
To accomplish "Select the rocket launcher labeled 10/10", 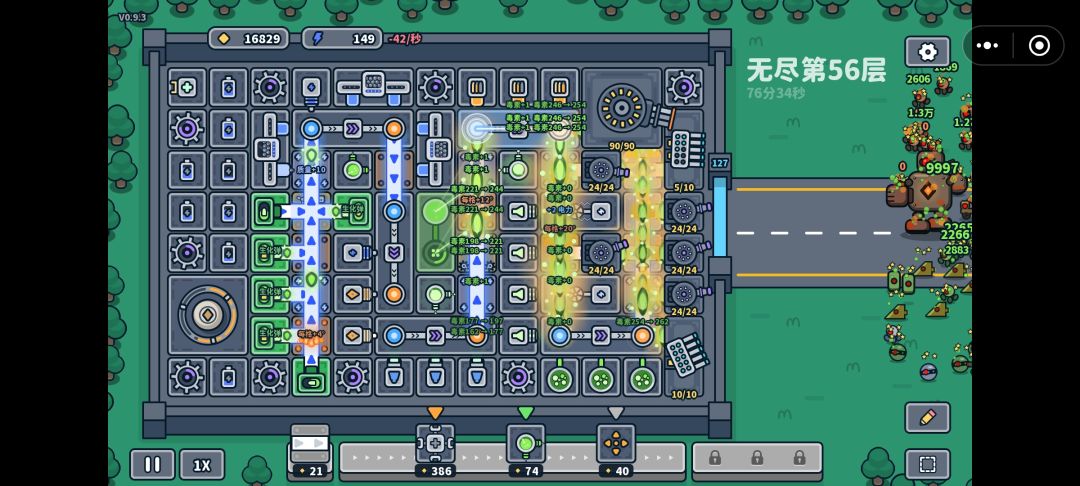I will pos(684,357).
